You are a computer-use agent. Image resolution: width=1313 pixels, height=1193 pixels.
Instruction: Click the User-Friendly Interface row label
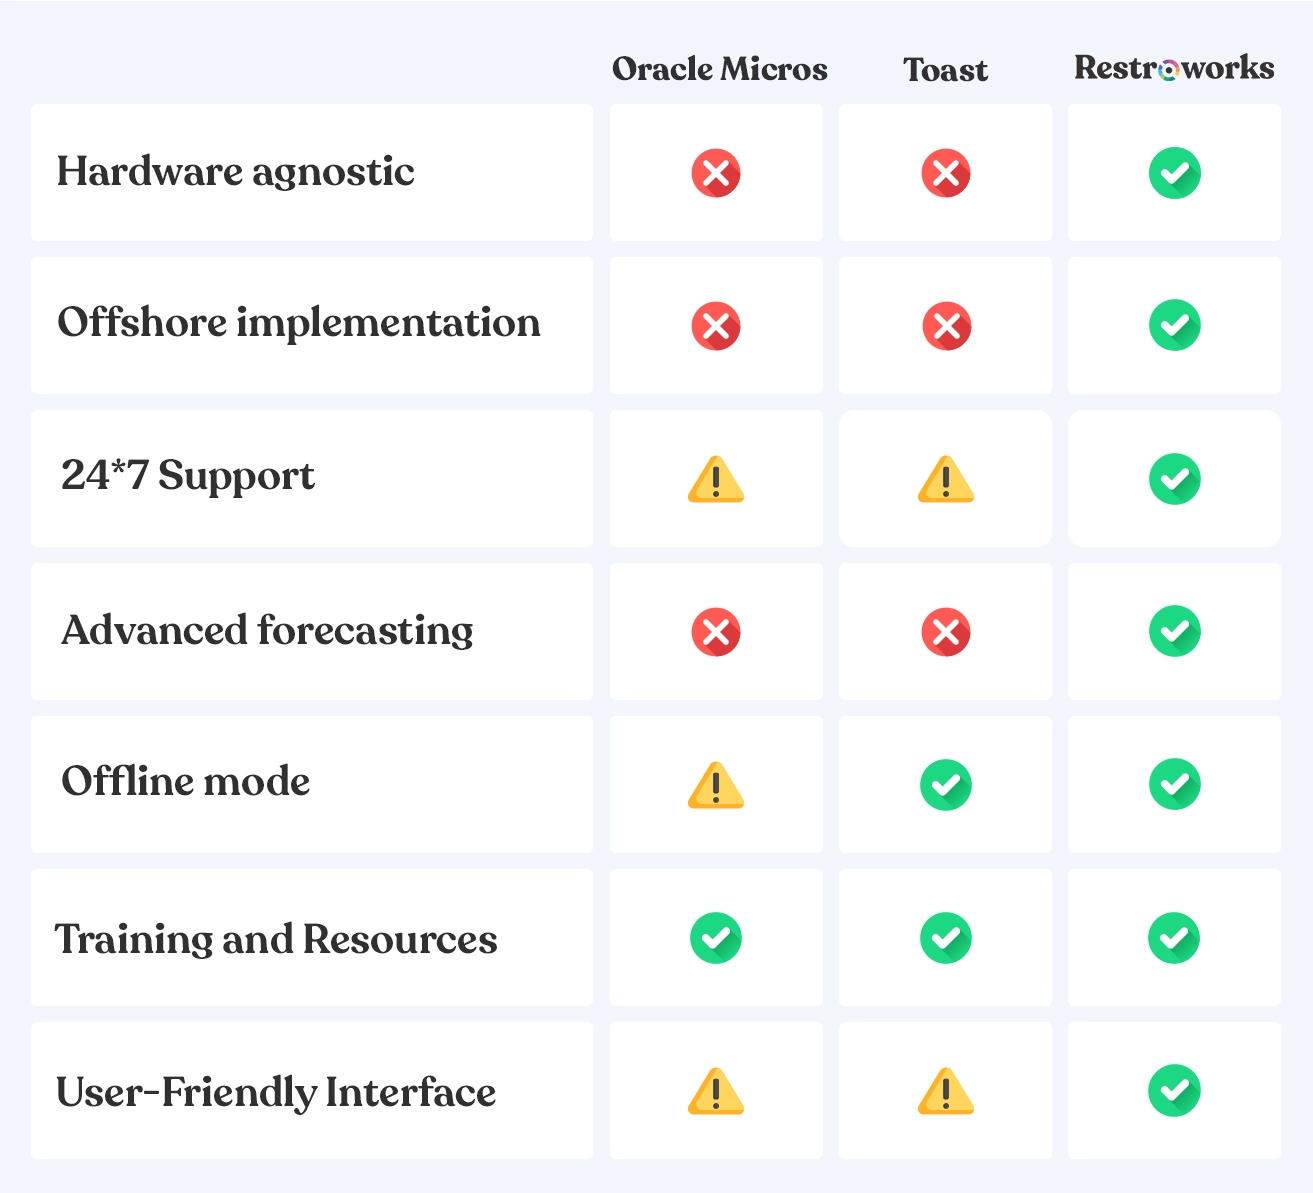point(276,1092)
